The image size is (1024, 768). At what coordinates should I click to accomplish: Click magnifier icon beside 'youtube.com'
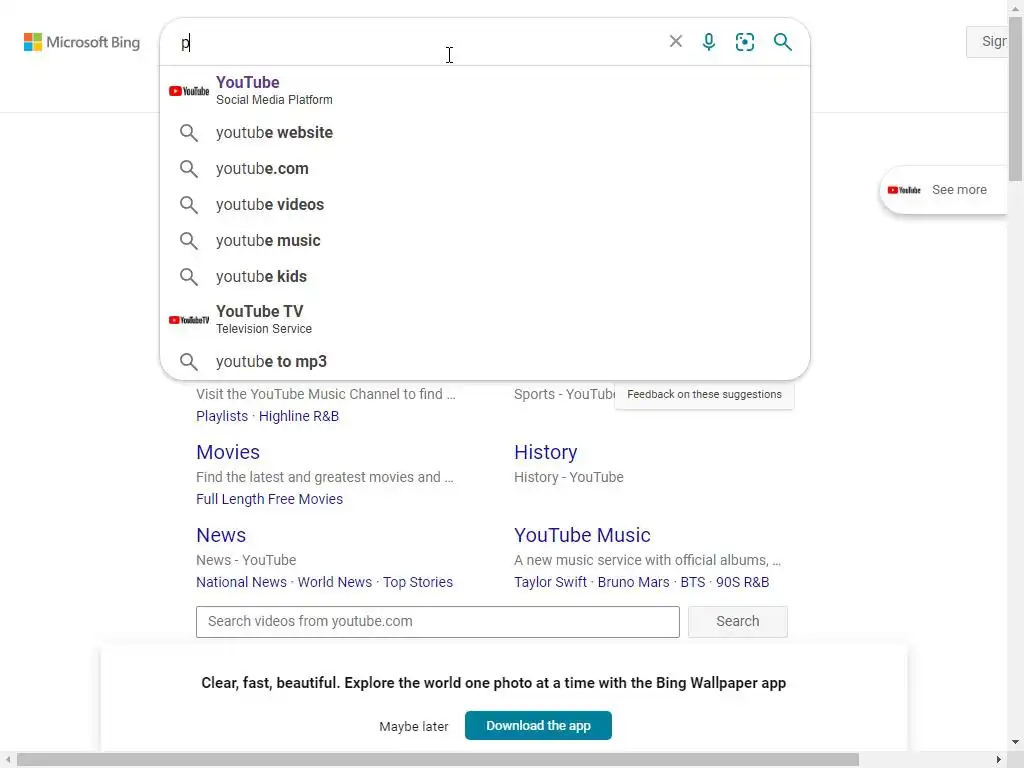coord(189,168)
